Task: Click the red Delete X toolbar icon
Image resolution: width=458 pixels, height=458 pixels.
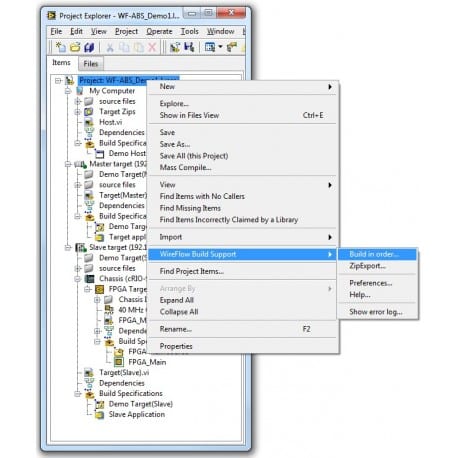Action: 152,47
